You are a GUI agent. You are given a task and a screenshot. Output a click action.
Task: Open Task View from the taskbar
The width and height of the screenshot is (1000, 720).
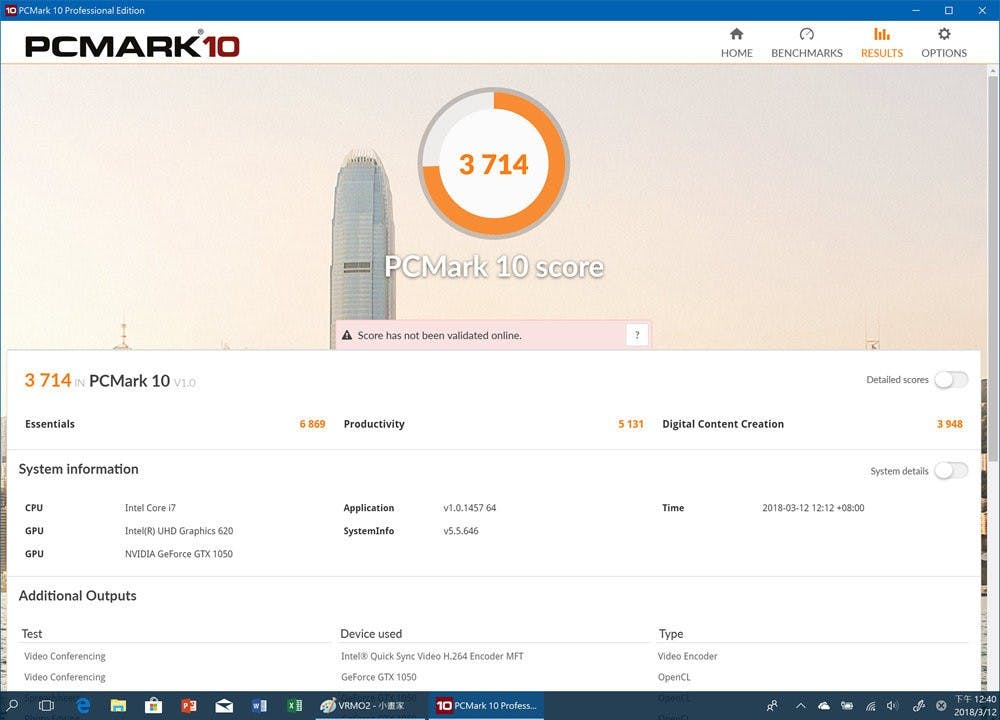(46, 705)
